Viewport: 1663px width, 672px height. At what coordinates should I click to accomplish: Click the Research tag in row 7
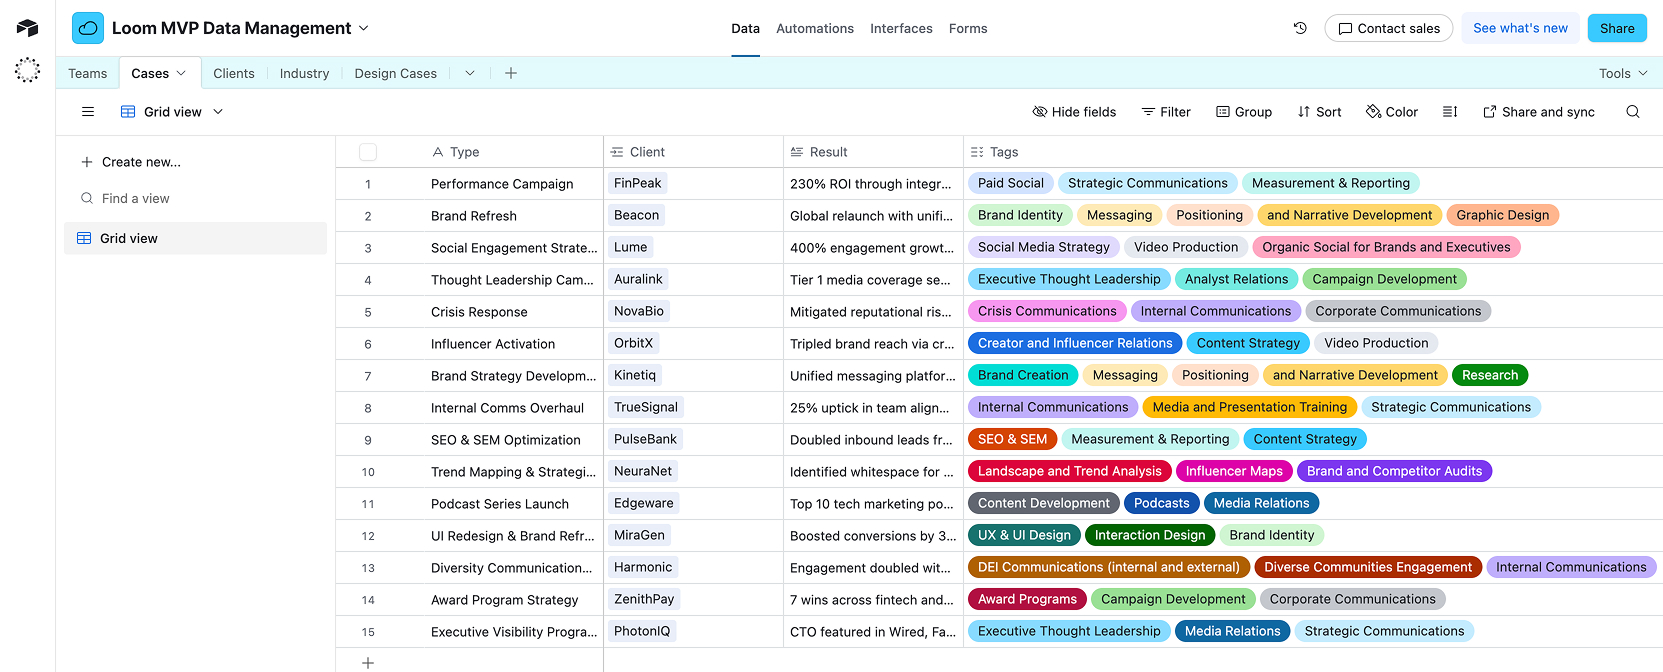pos(1489,375)
